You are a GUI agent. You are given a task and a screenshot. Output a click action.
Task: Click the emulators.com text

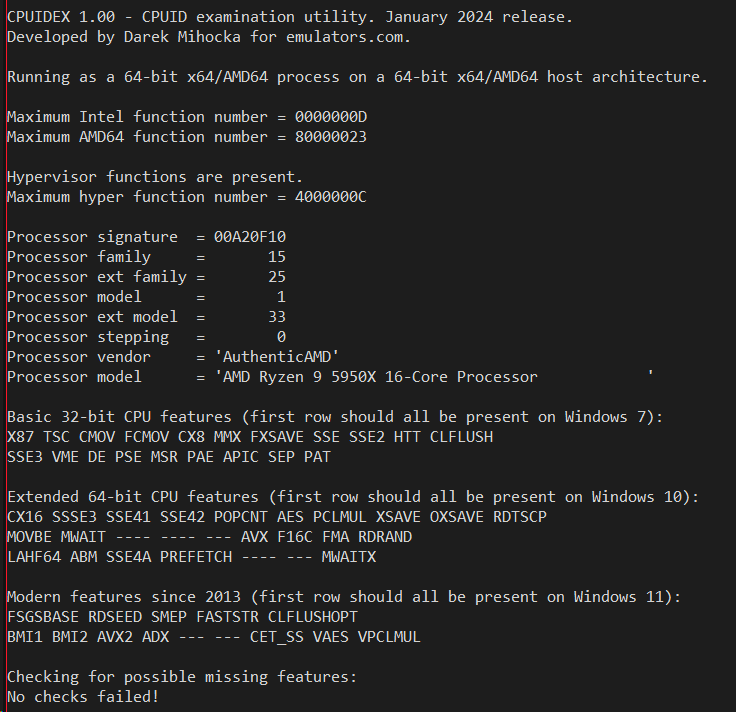tap(348, 37)
